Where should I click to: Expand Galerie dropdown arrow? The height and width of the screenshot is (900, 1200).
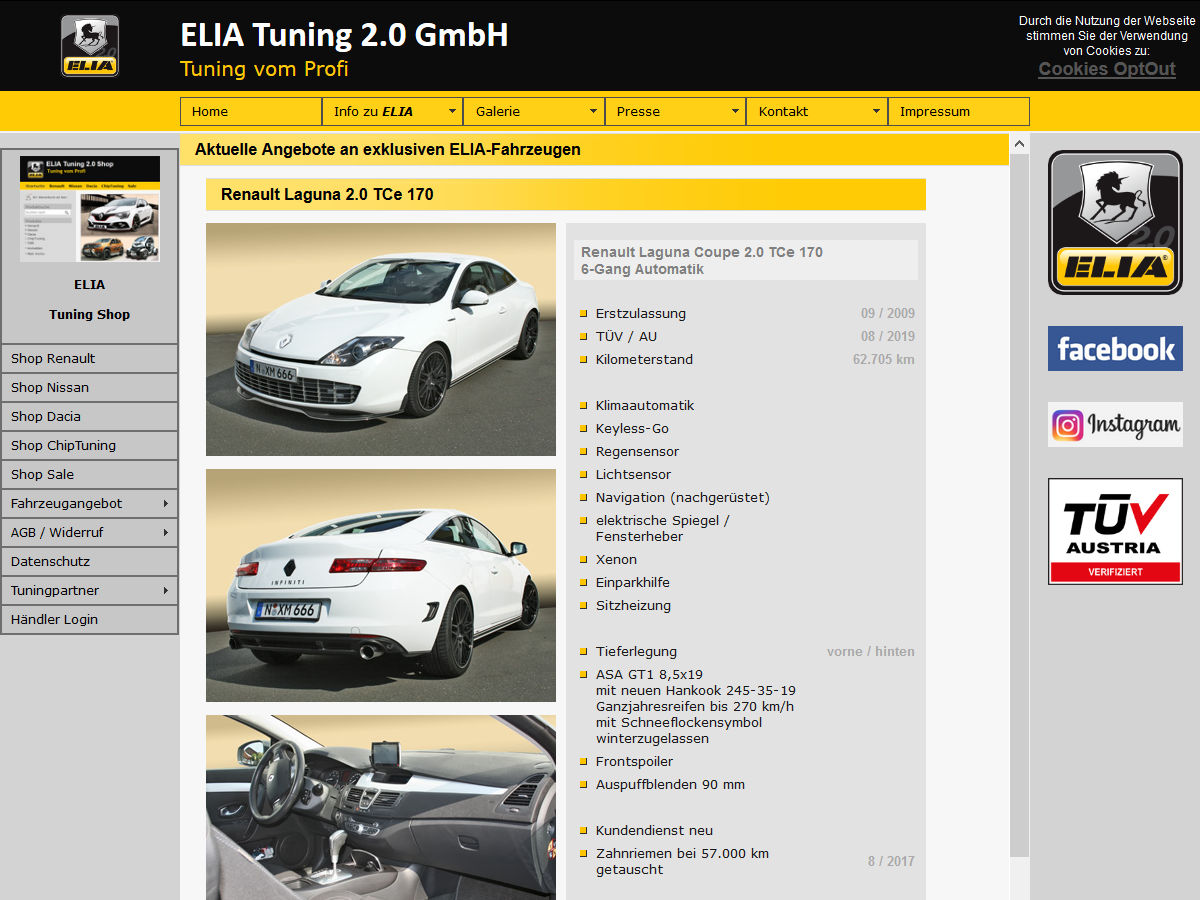pyautogui.click(x=593, y=111)
